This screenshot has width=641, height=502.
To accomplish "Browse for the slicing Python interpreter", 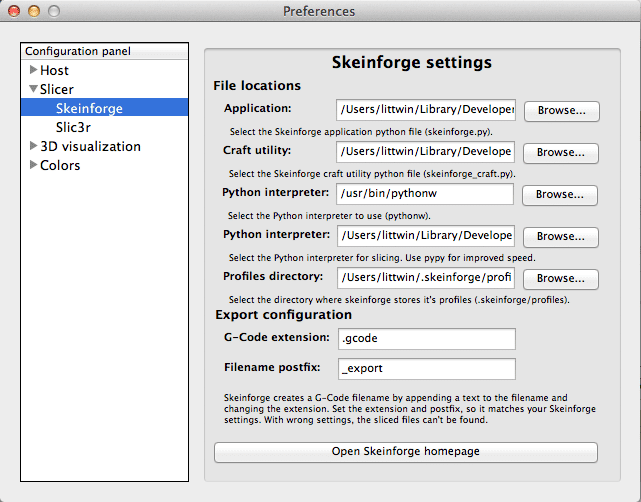I will [x=561, y=237].
